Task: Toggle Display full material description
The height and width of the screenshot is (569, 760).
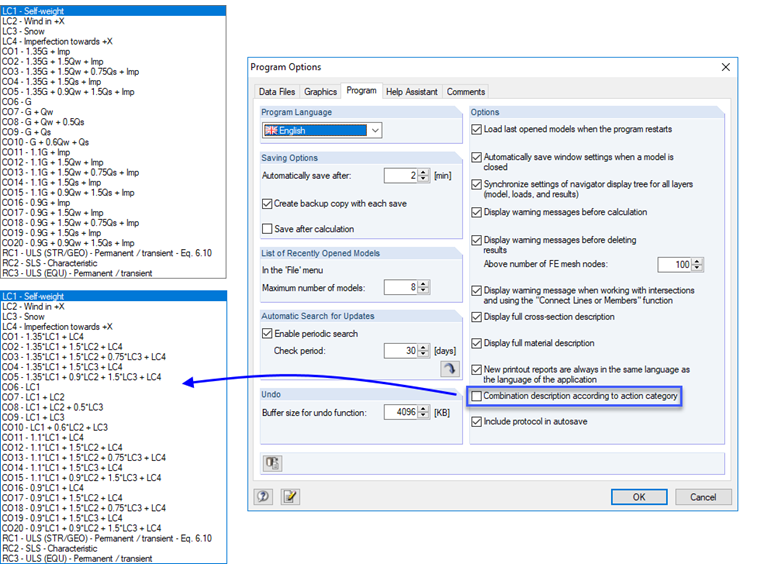Action: click(x=476, y=343)
